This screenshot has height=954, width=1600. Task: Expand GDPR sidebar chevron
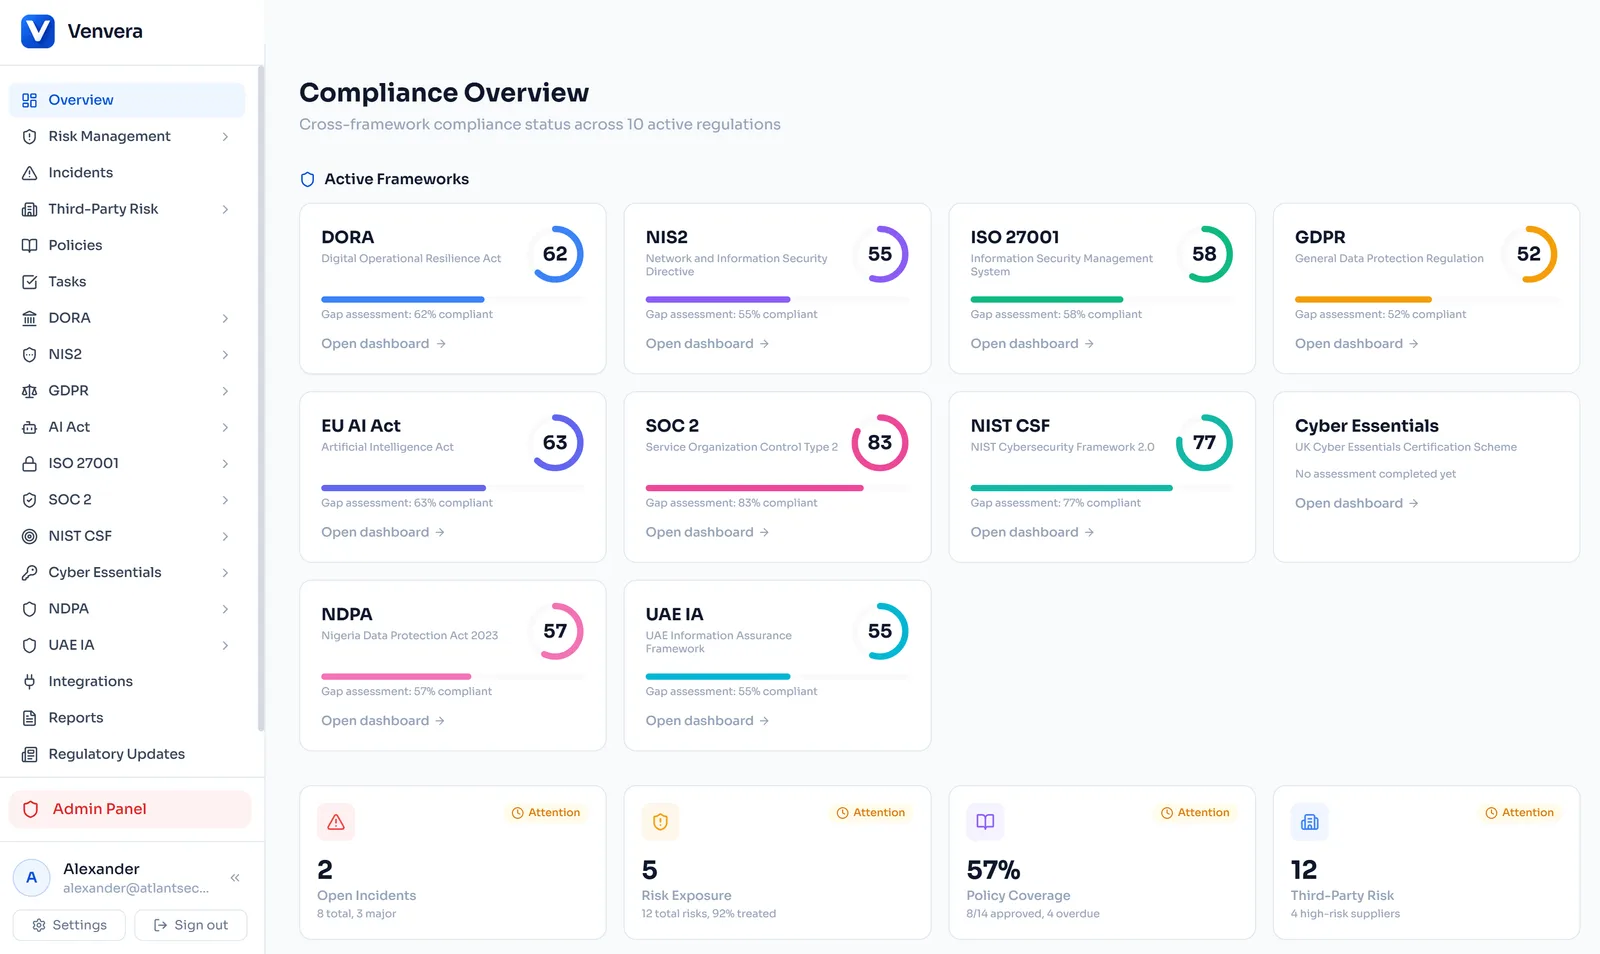(x=225, y=391)
